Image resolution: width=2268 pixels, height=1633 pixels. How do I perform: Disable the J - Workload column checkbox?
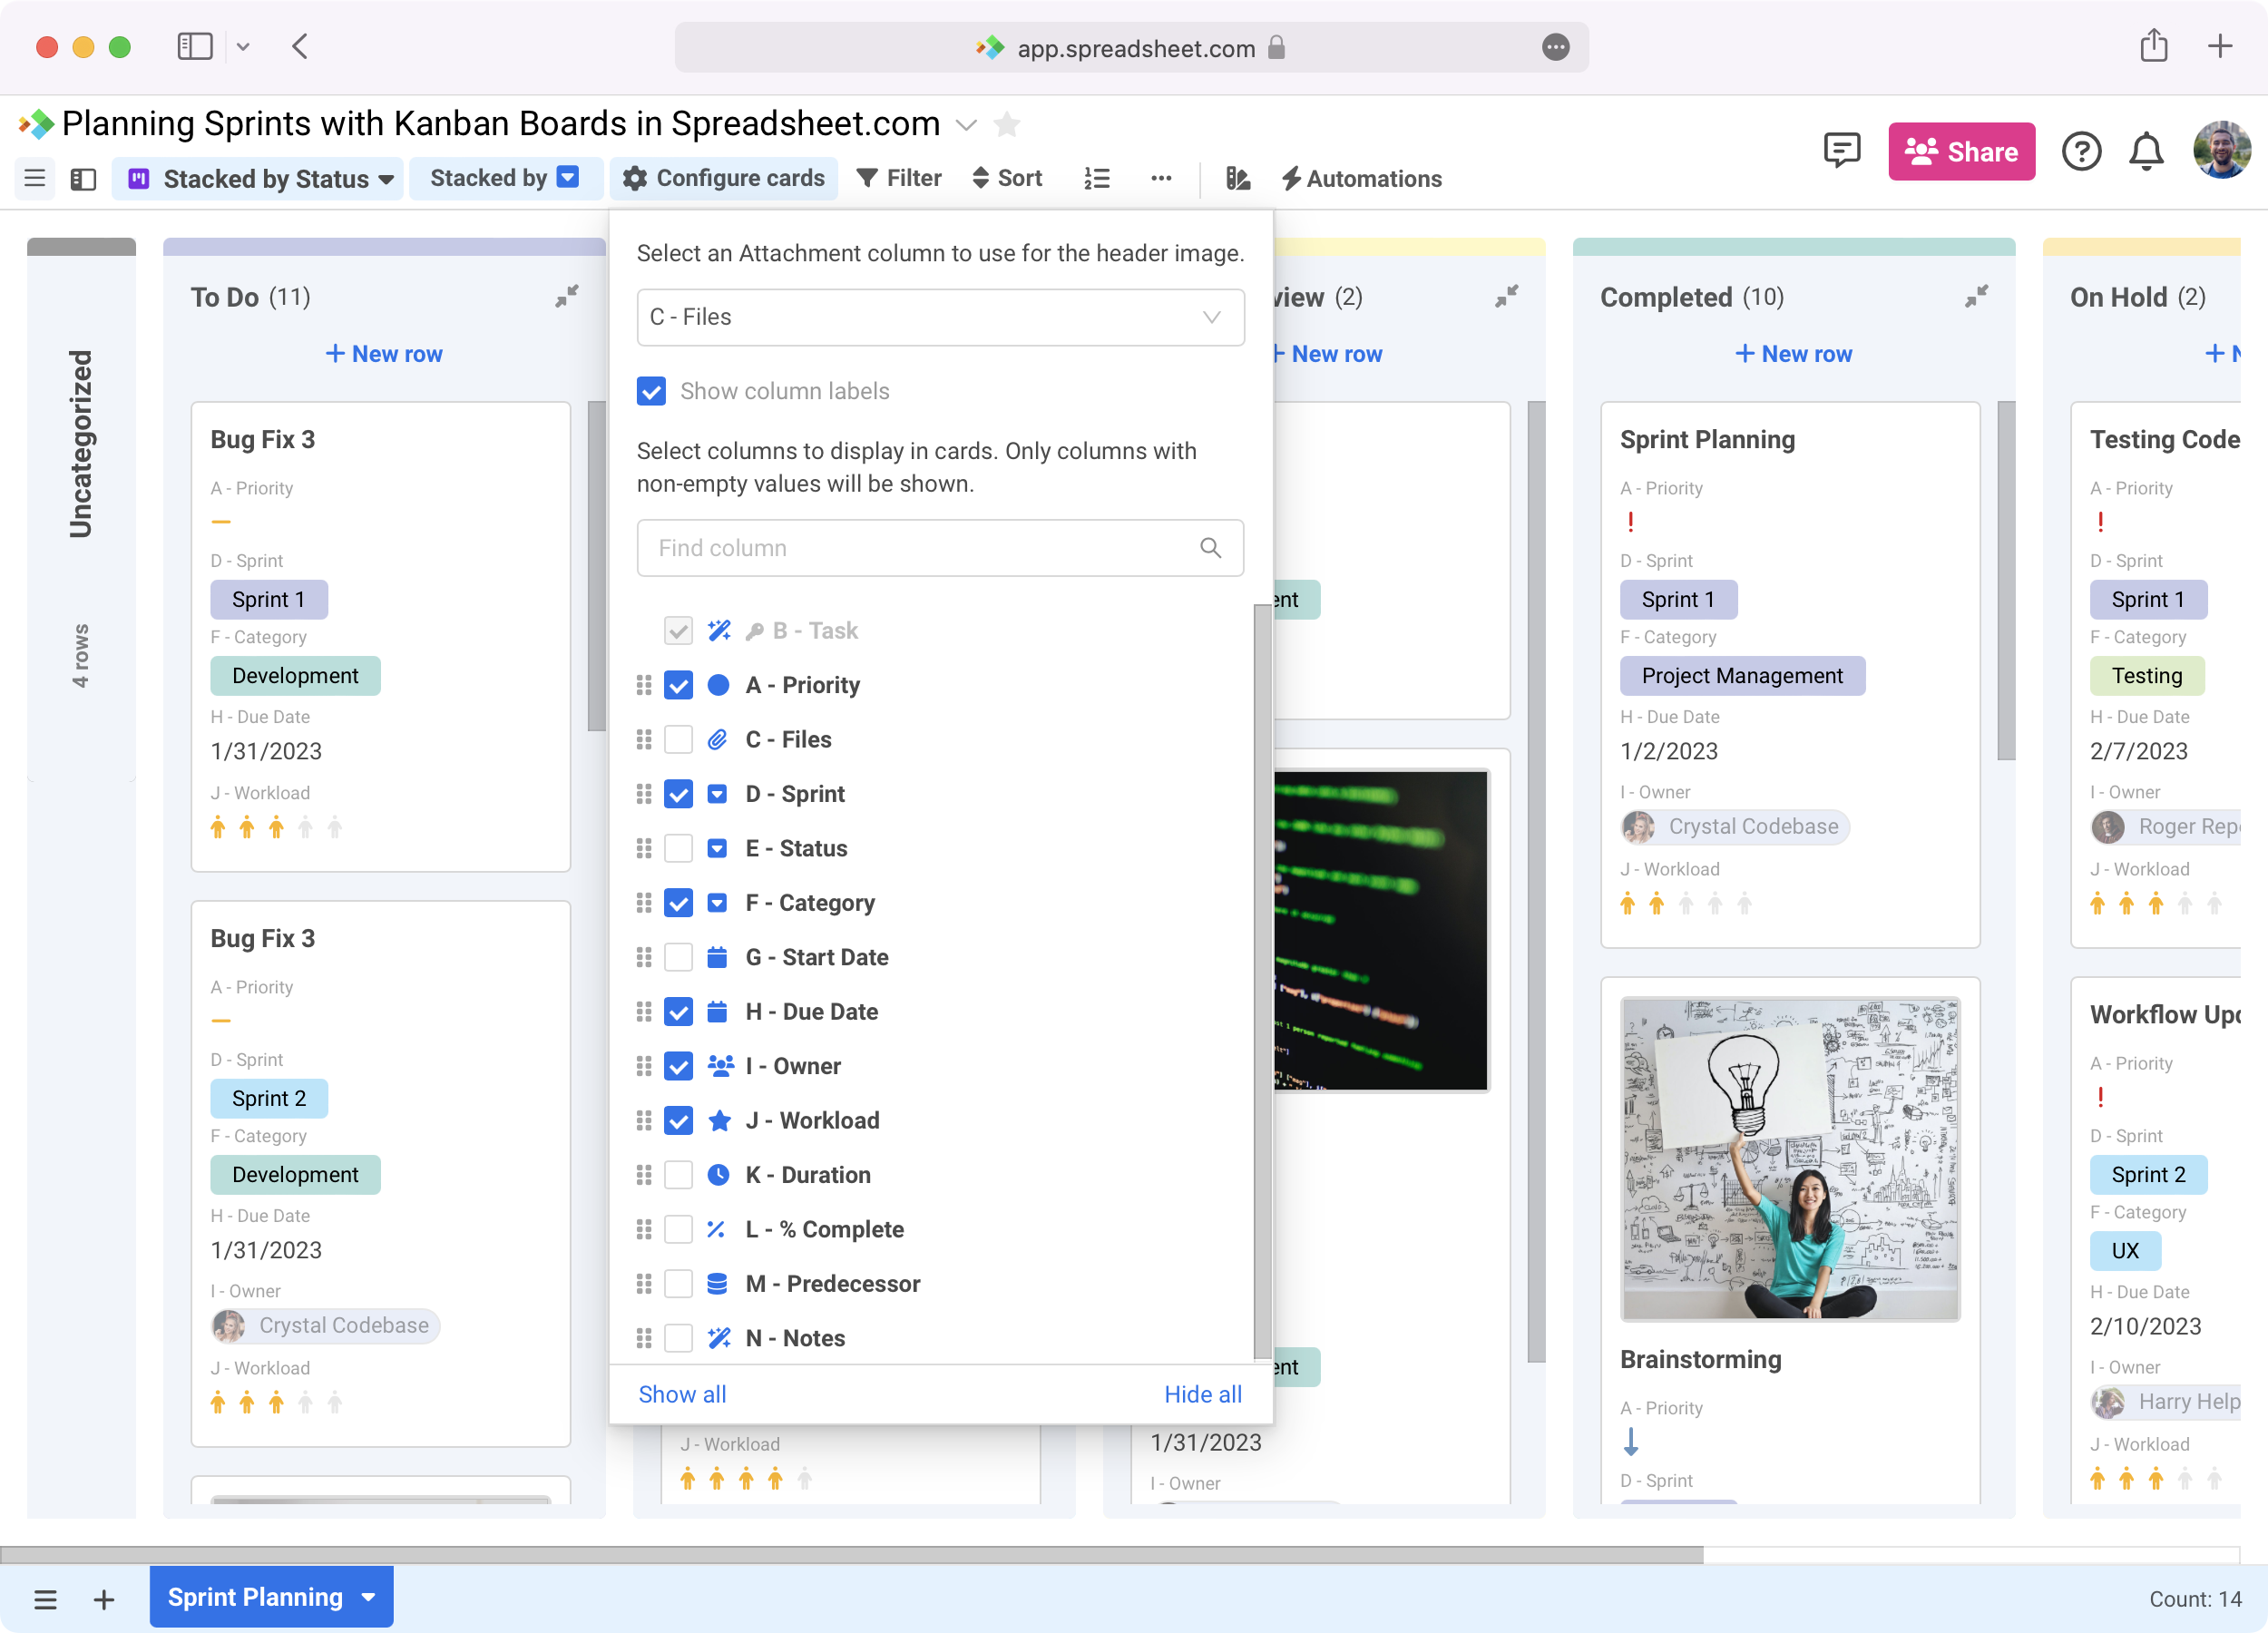[x=679, y=1120]
